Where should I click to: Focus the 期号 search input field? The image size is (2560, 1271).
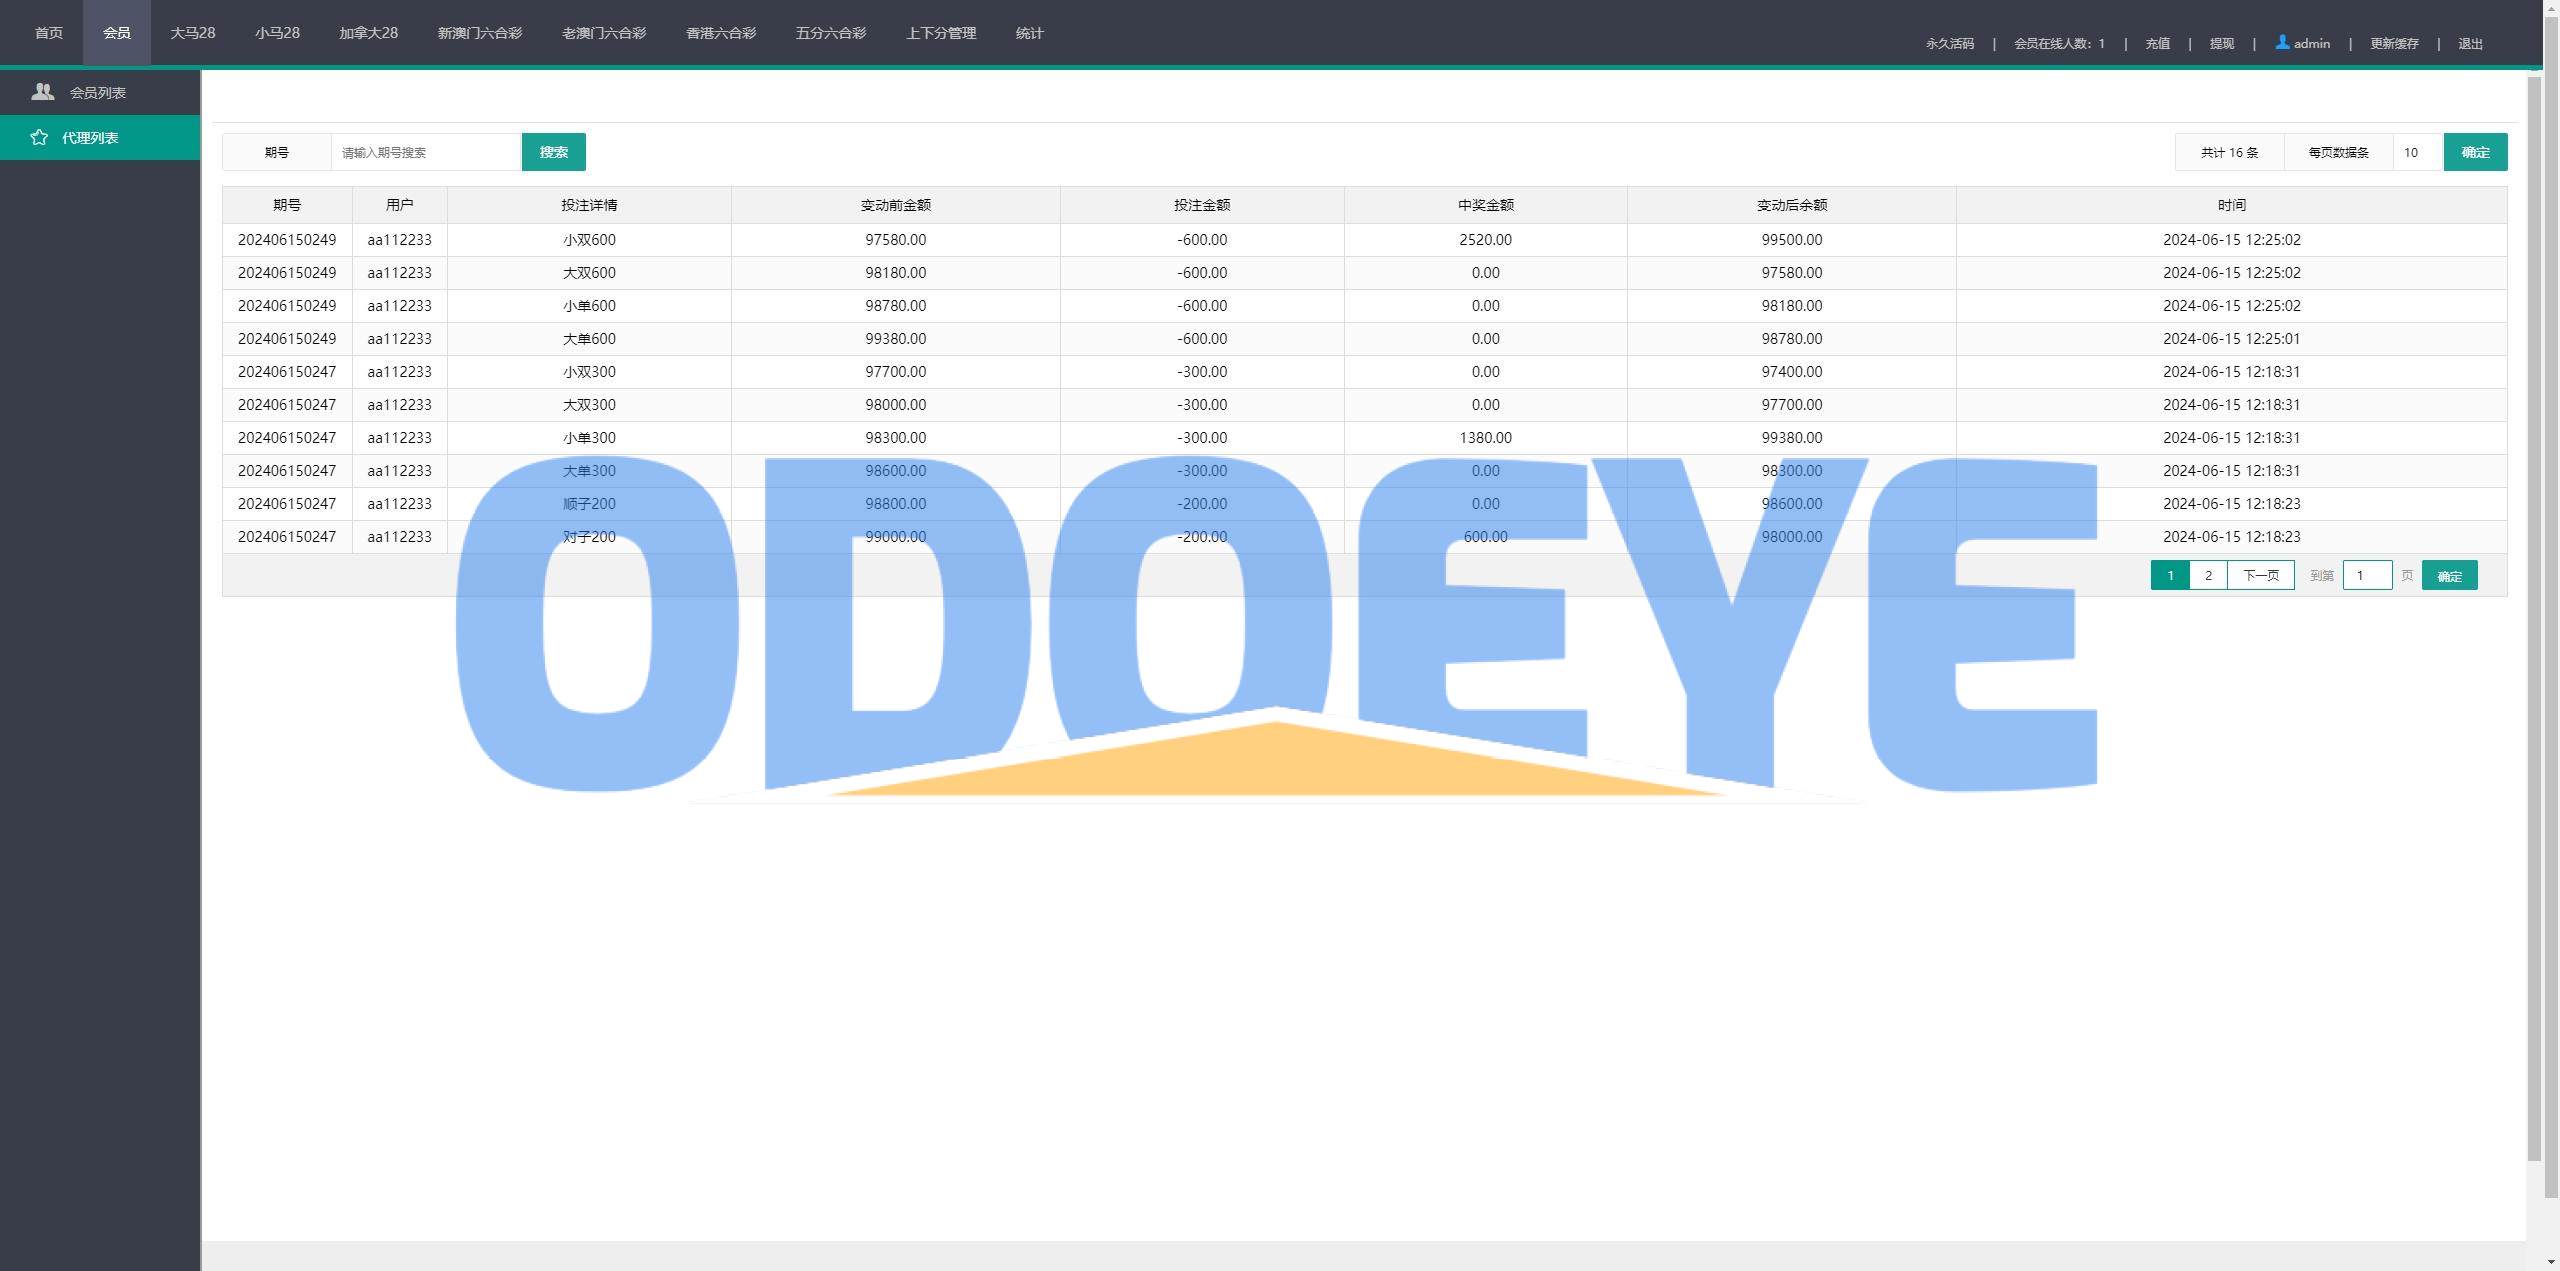click(x=426, y=152)
